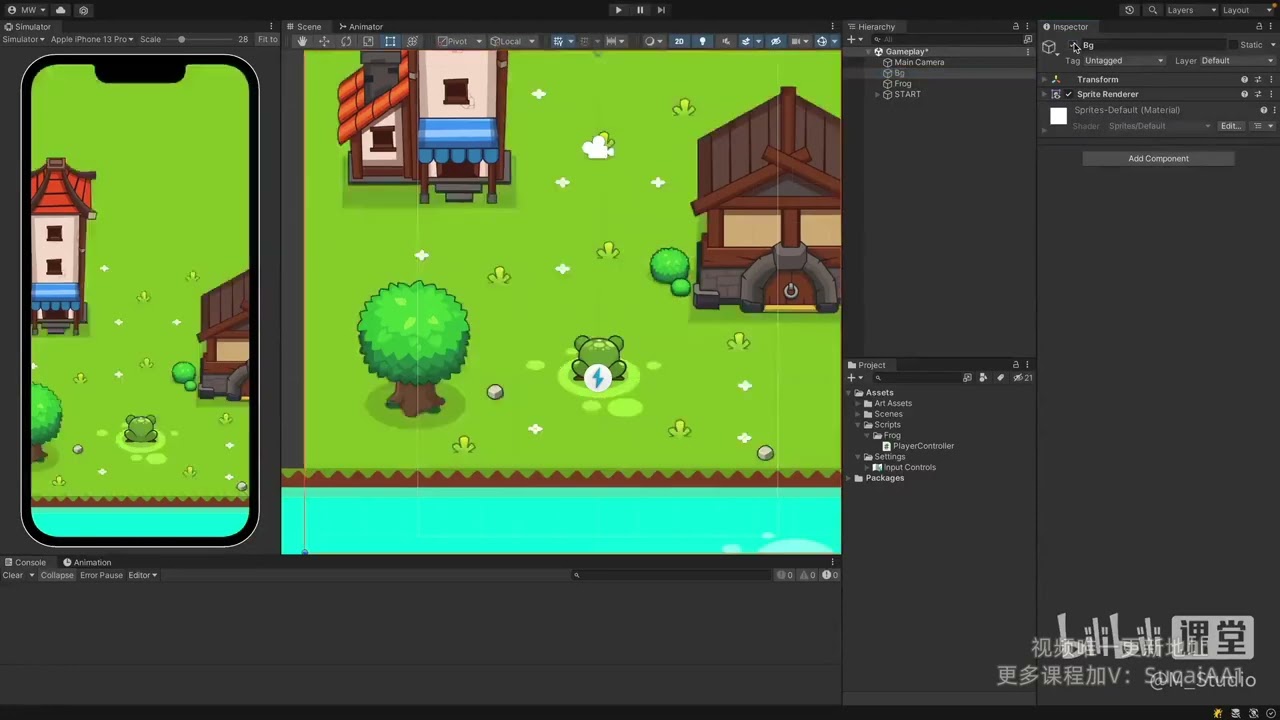This screenshot has width=1280, height=720.
Task: Toggle 2D view mode
Action: (679, 41)
